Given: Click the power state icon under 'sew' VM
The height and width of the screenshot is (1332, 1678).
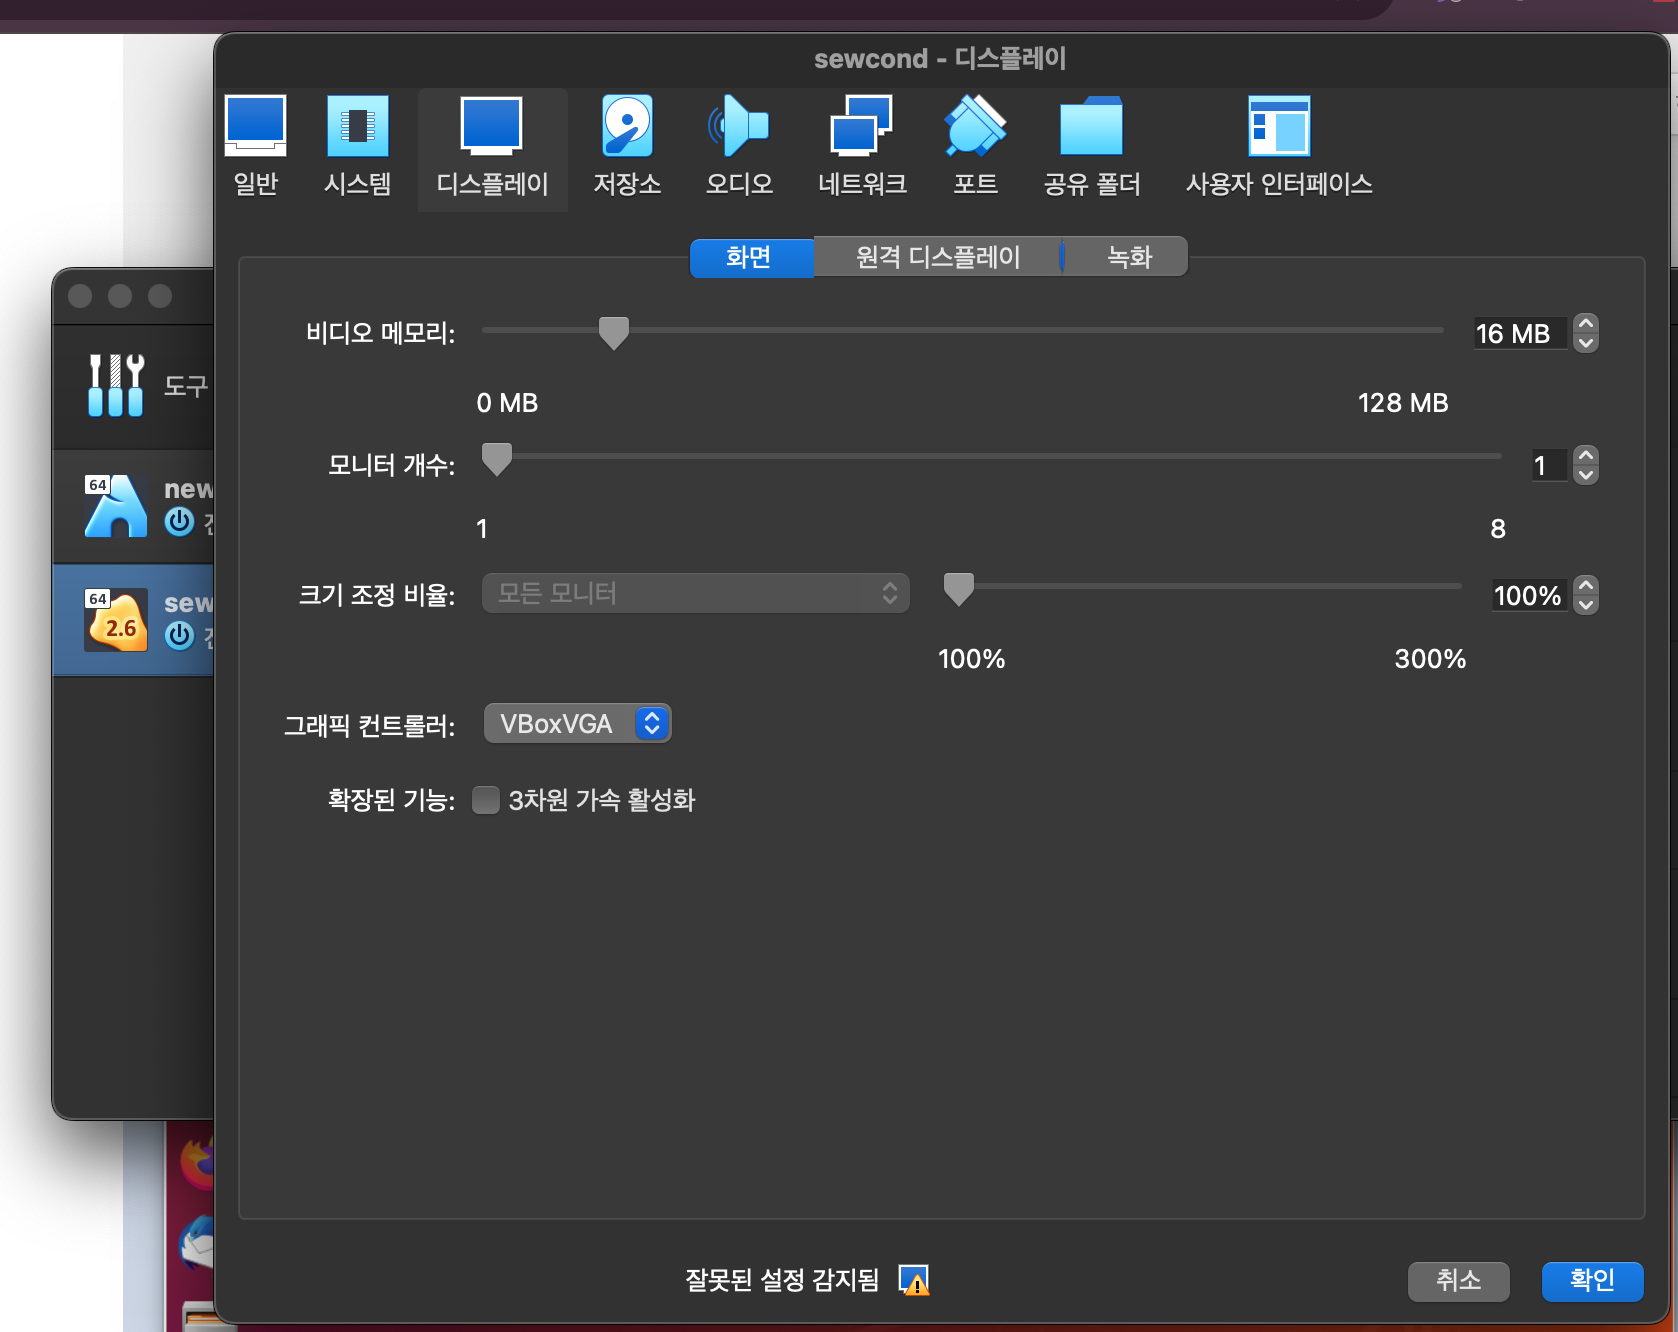Looking at the screenshot, I should pos(180,636).
